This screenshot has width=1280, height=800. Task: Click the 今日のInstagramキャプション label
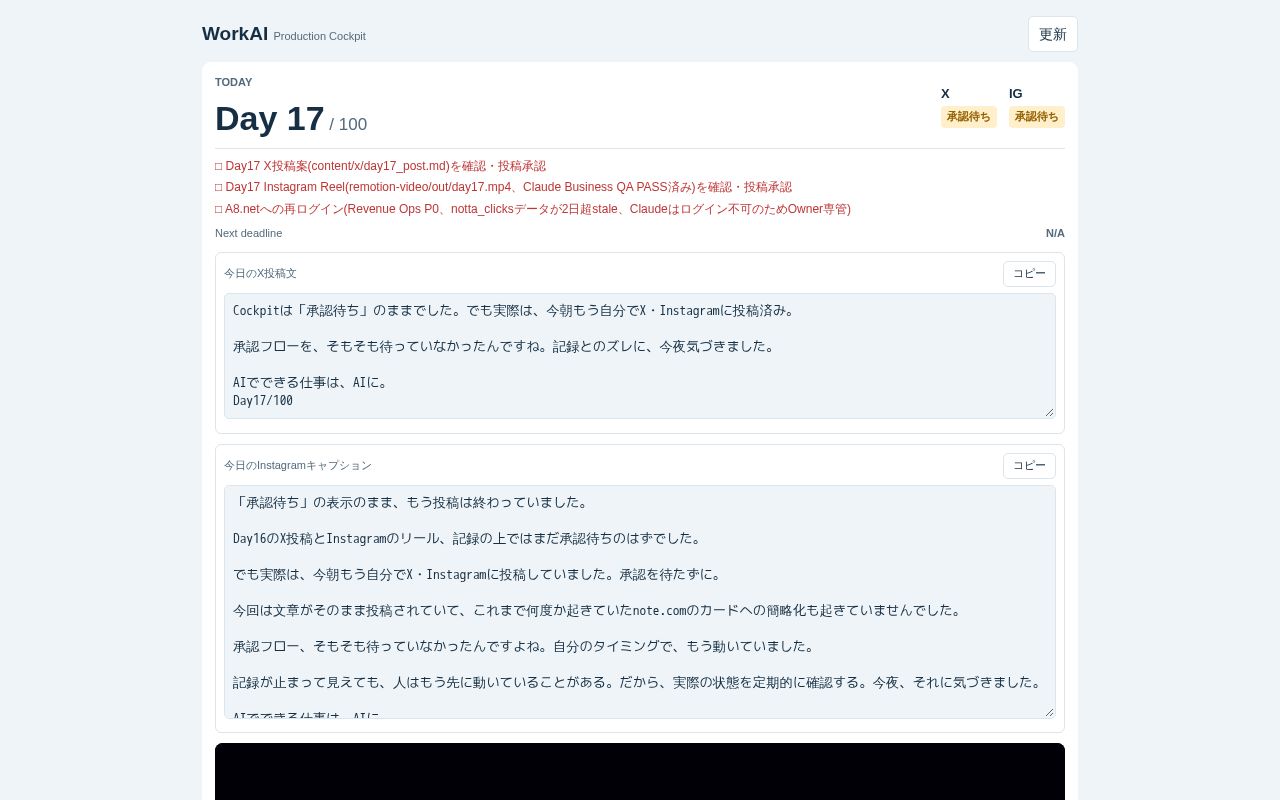point(298,465)
